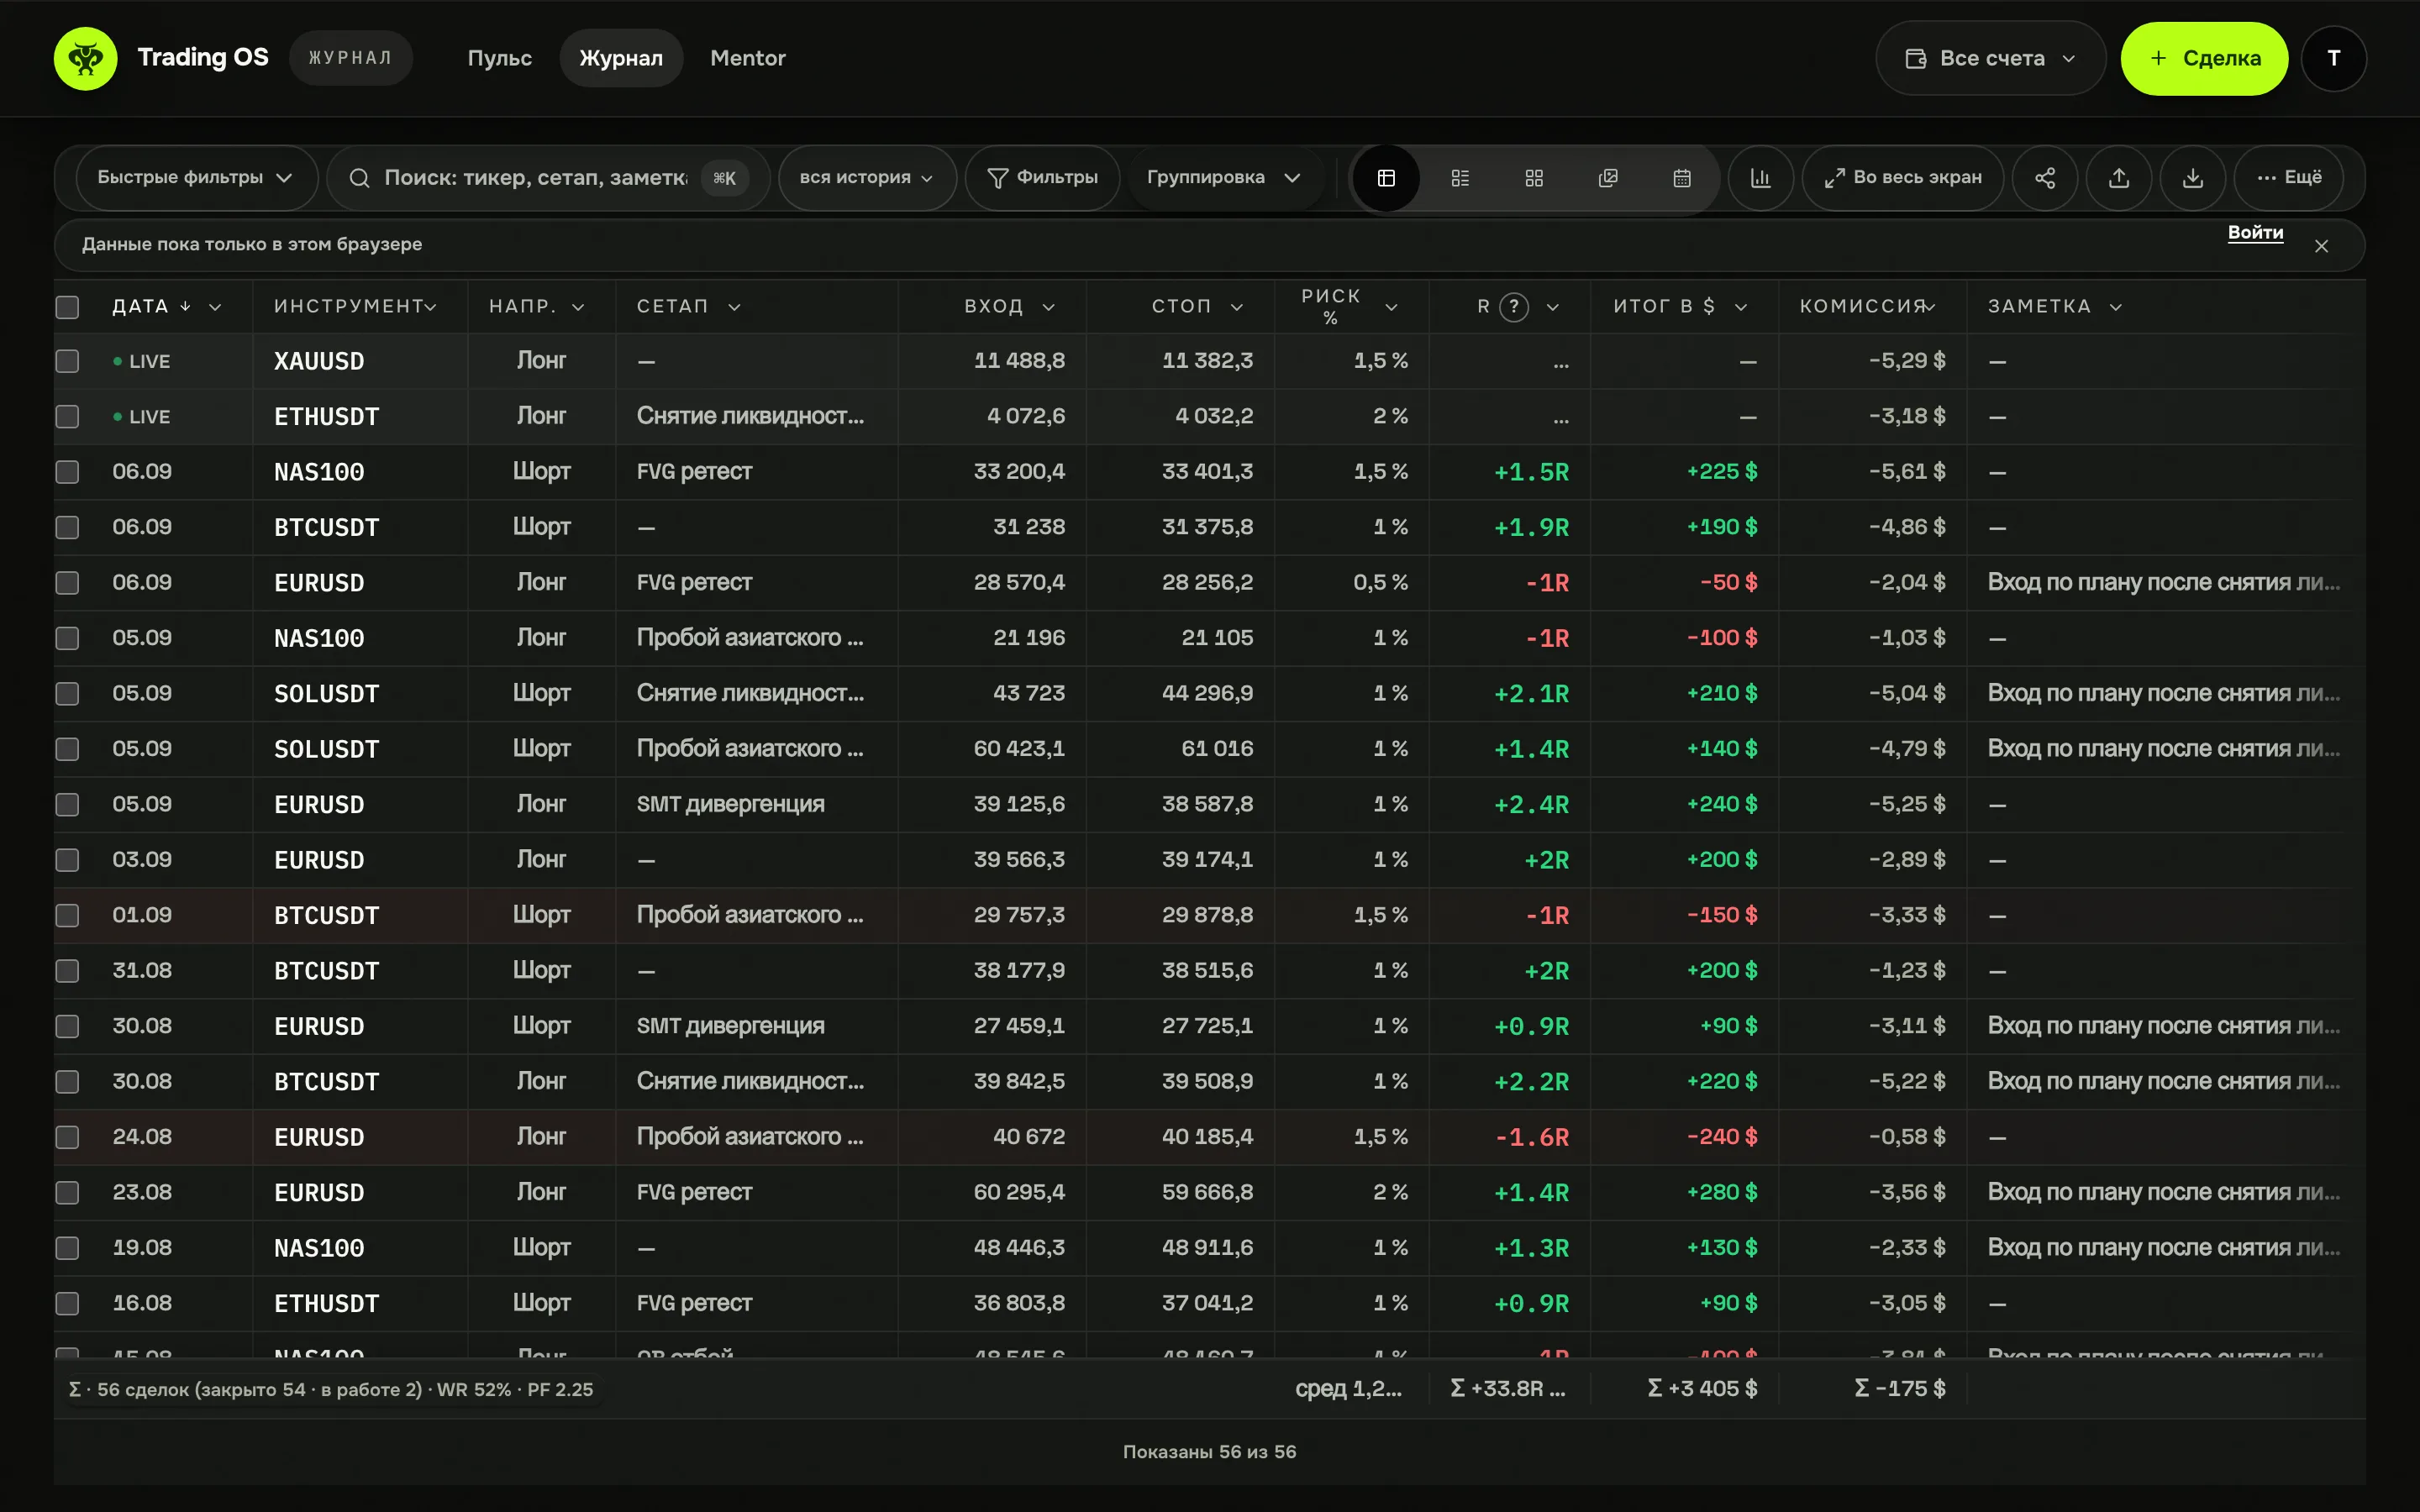The width and height of the screenshot is (2420, 1512).
Task: Click the +225 $ result cell
Action: [x=1684, y=472]
